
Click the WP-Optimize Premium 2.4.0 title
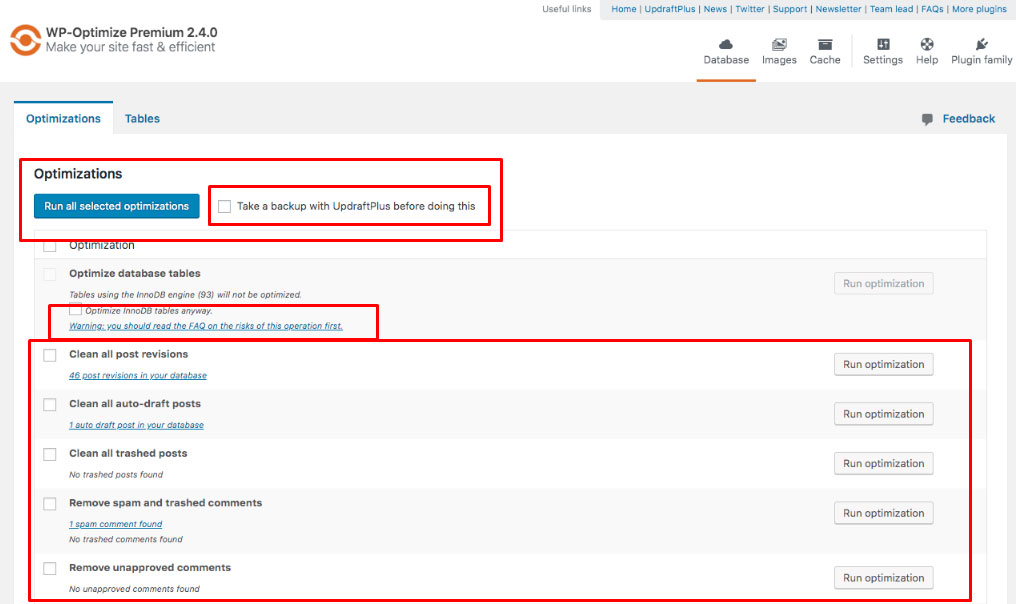click(132, 32)
